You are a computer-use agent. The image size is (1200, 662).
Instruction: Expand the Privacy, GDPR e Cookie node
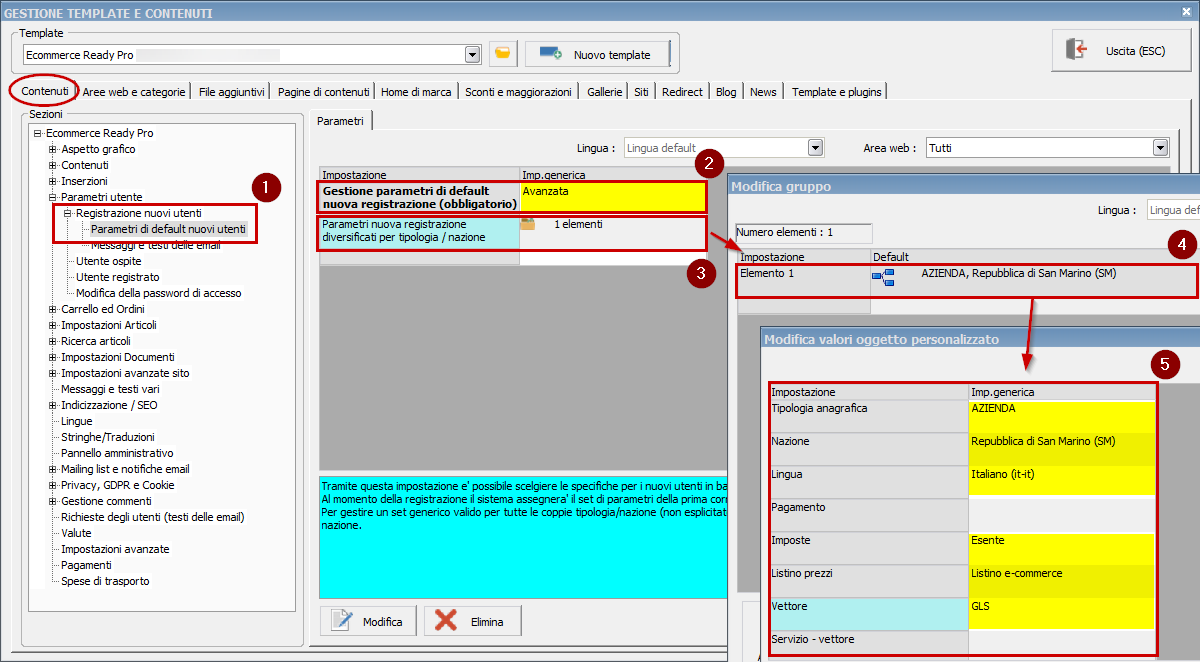click(x=53, y=485)
